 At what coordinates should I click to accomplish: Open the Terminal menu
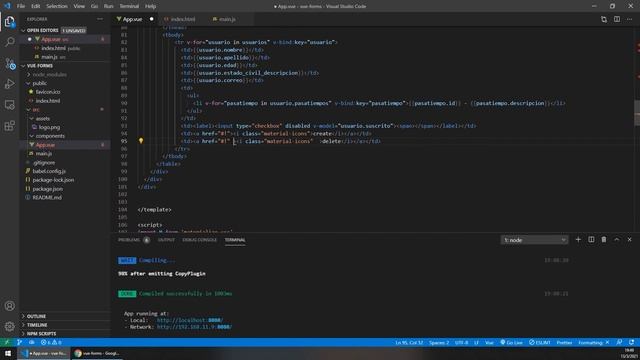pyautogui.click(x=129, y=6)
